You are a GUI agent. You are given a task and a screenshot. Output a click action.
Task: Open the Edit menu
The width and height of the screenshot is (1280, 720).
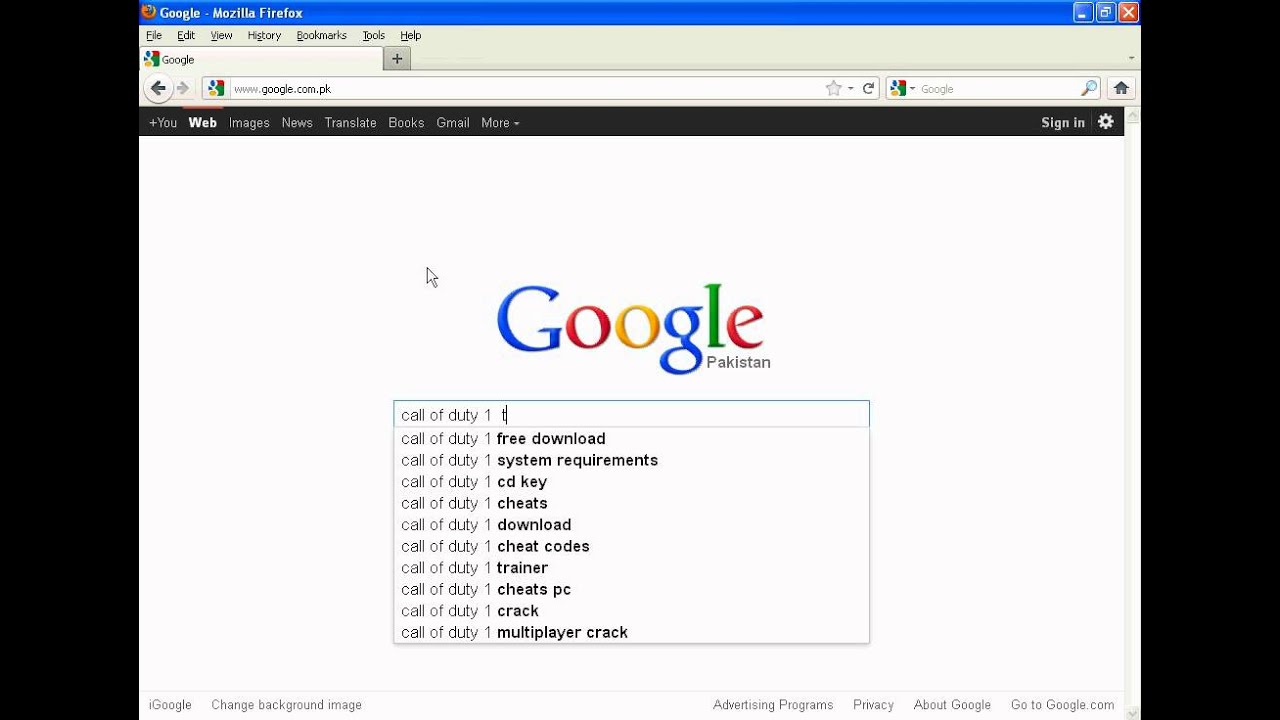click(186, 35)
